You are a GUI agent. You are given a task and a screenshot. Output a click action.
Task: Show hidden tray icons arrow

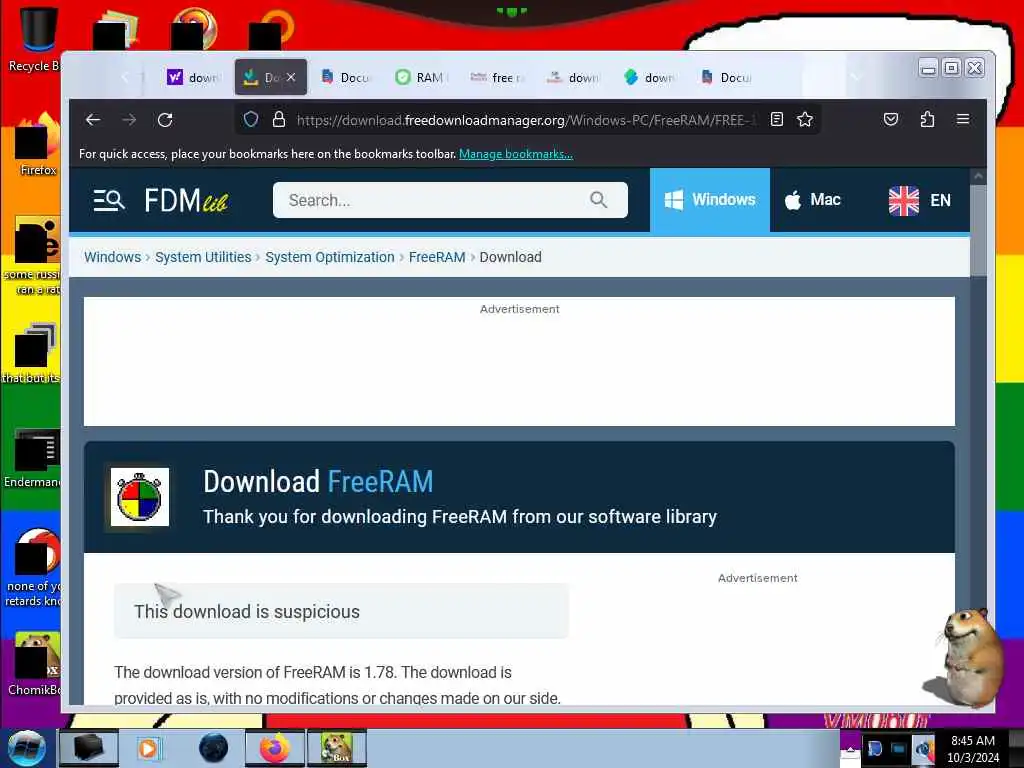click(x=850, y=749)
